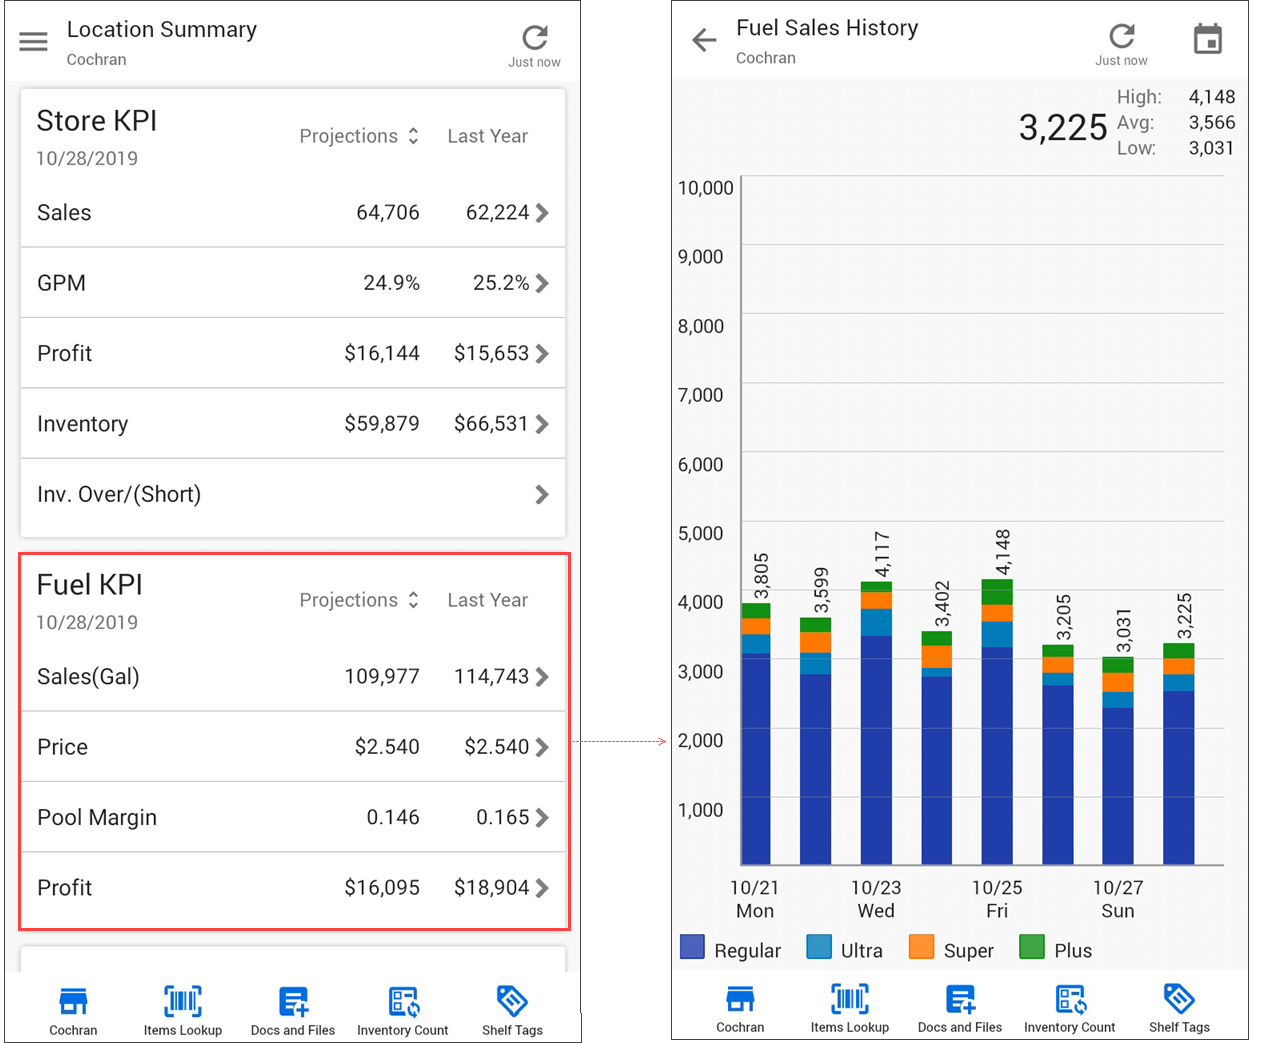Select Cochran tab in right bottom bar
This screenshot has height=1043, width=1265.
tap(740, 1008)
